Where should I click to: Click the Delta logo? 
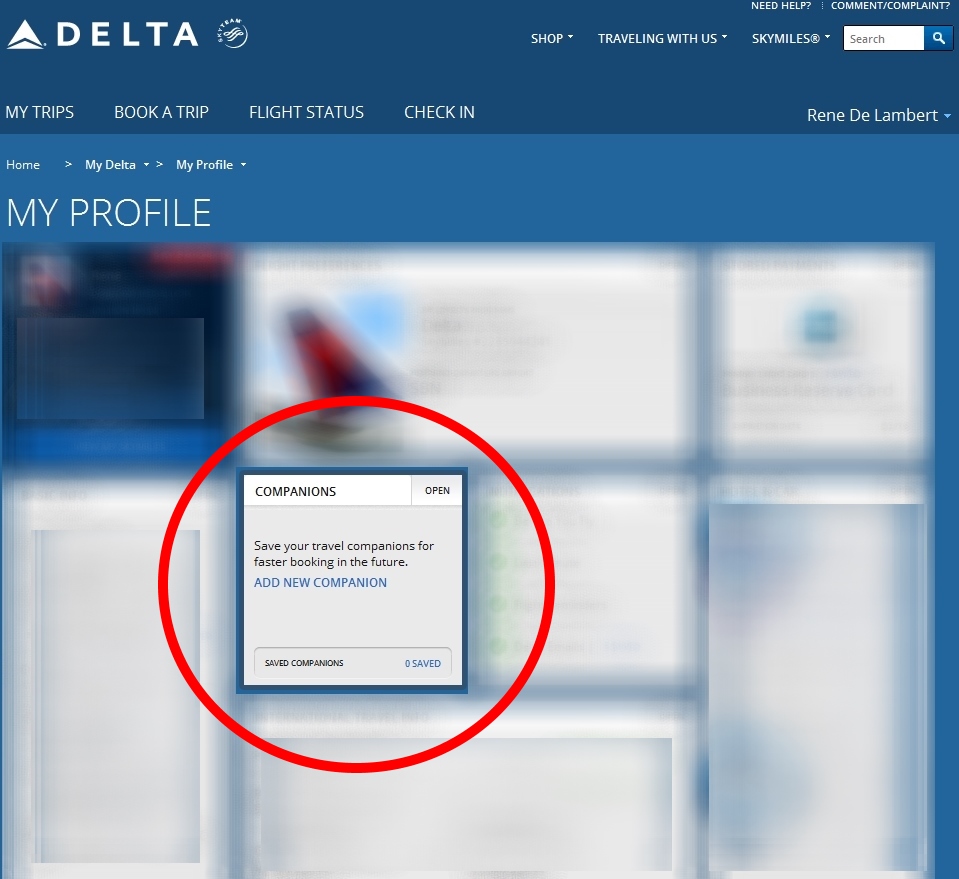(103, 34)
